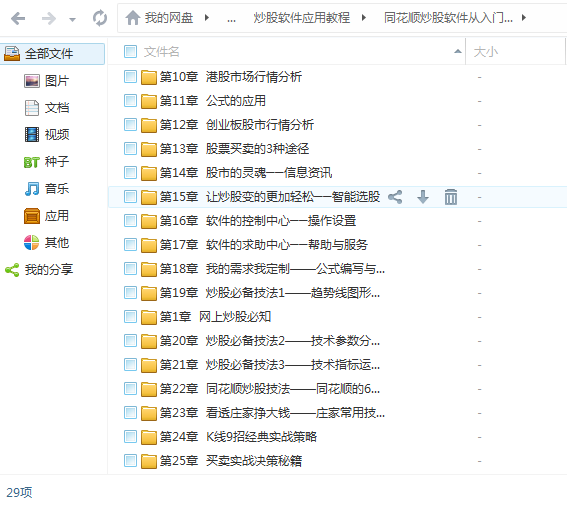The image size is (567, 508).
Task: Share the 第15章 folder
Action: pyautogui.click(x=395, y=197)
